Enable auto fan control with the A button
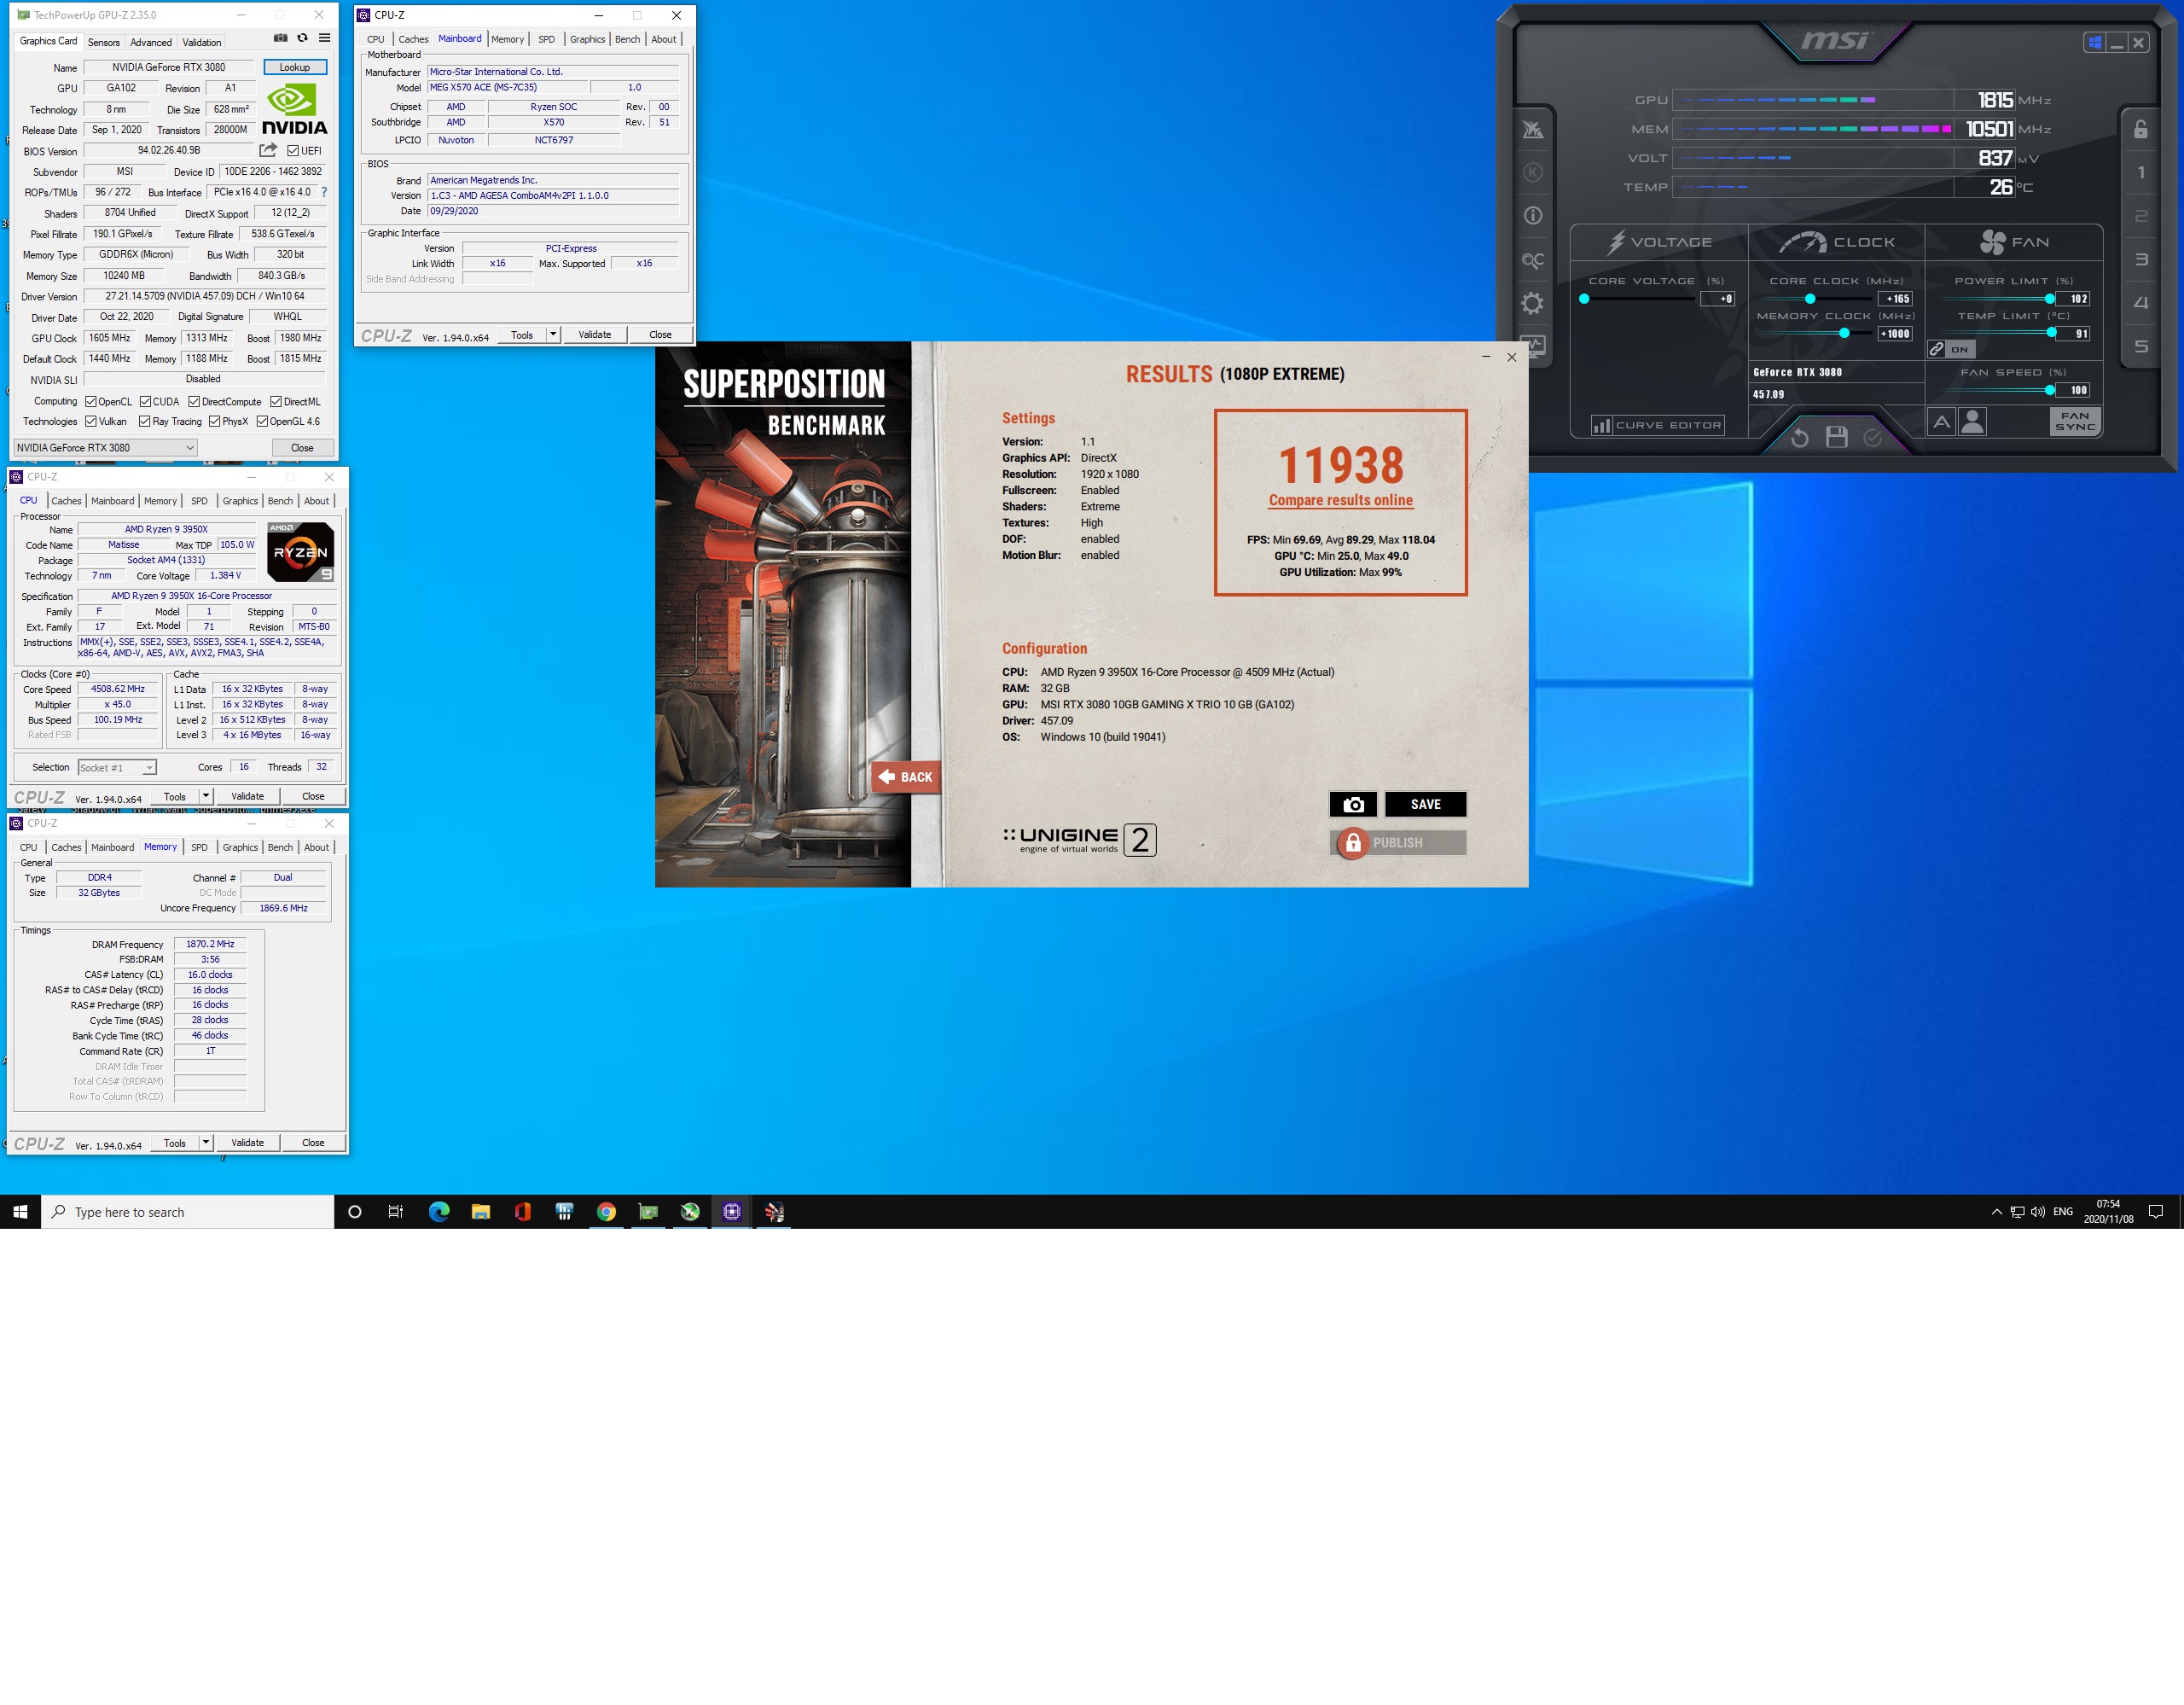 pos(1941,422)
